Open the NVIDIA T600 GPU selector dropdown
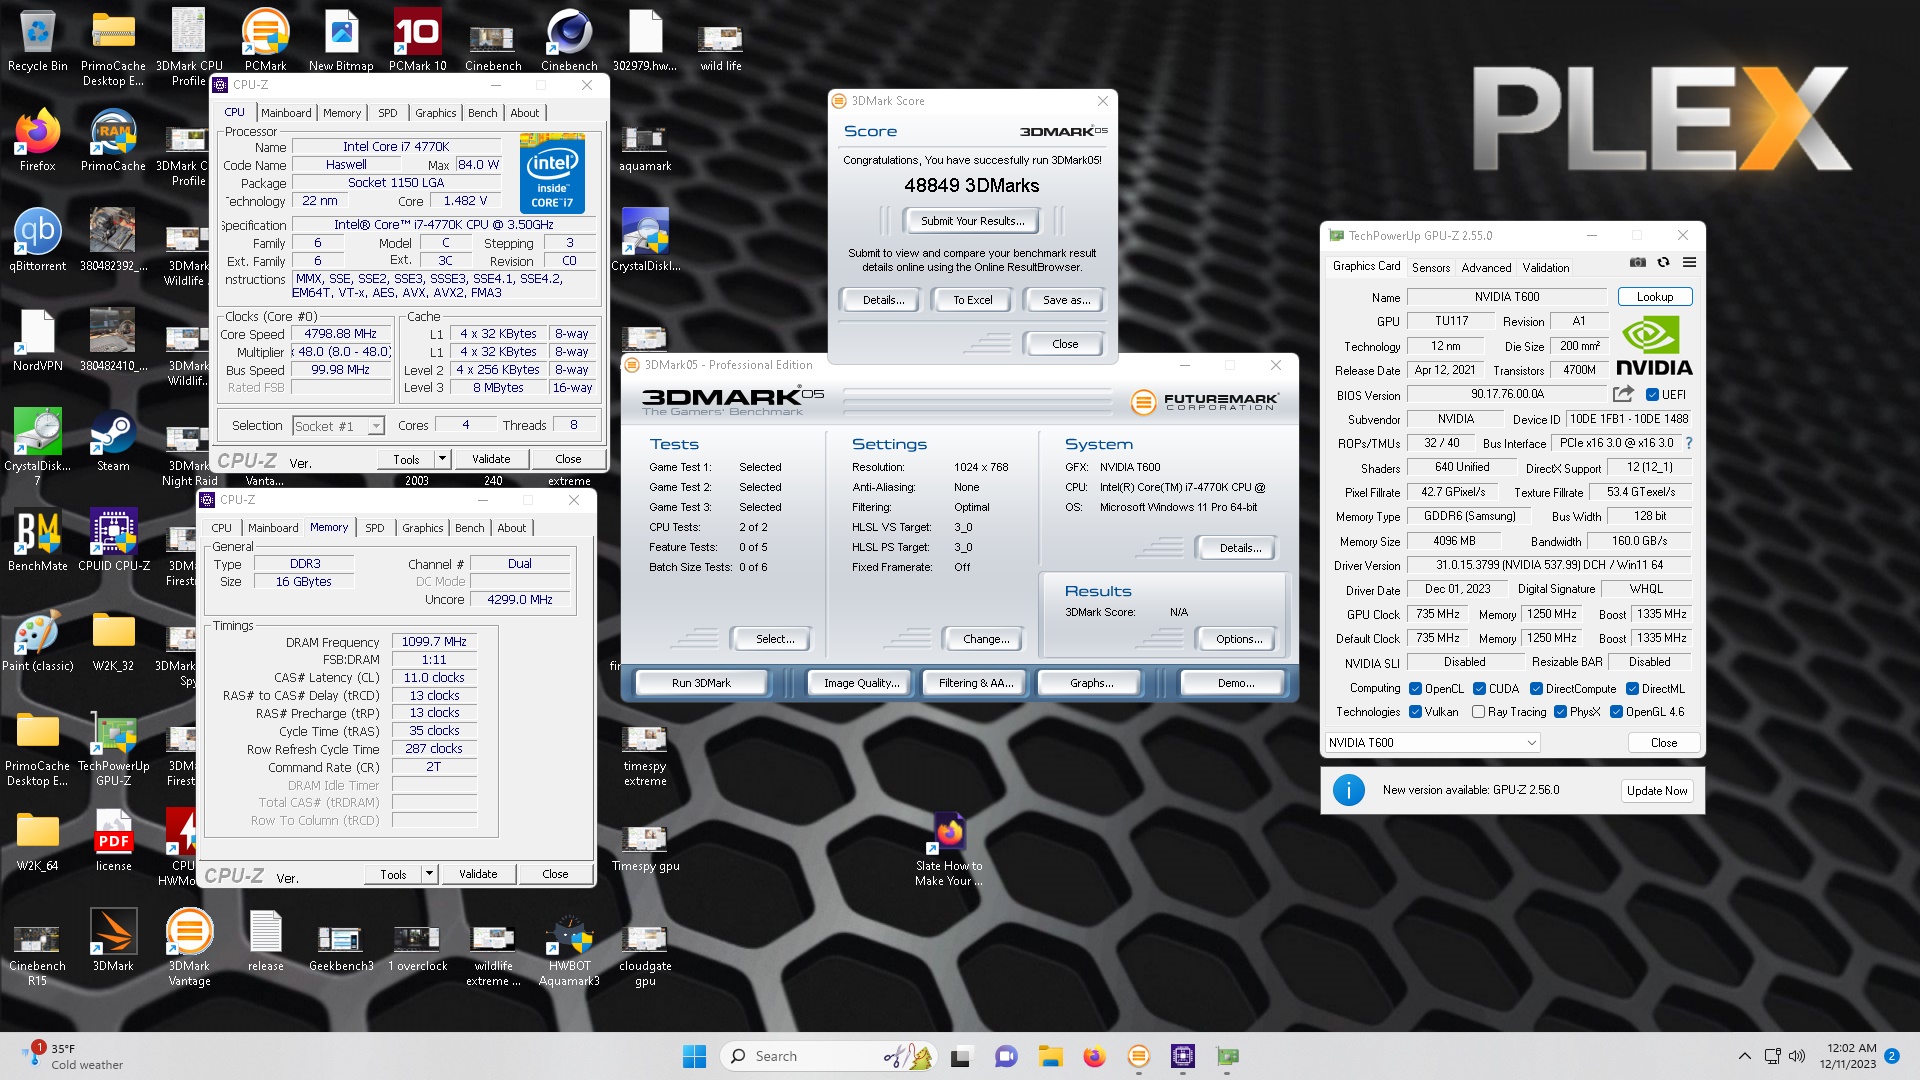Screen dimensions: 1920x1080 [x=1432, y=742]
